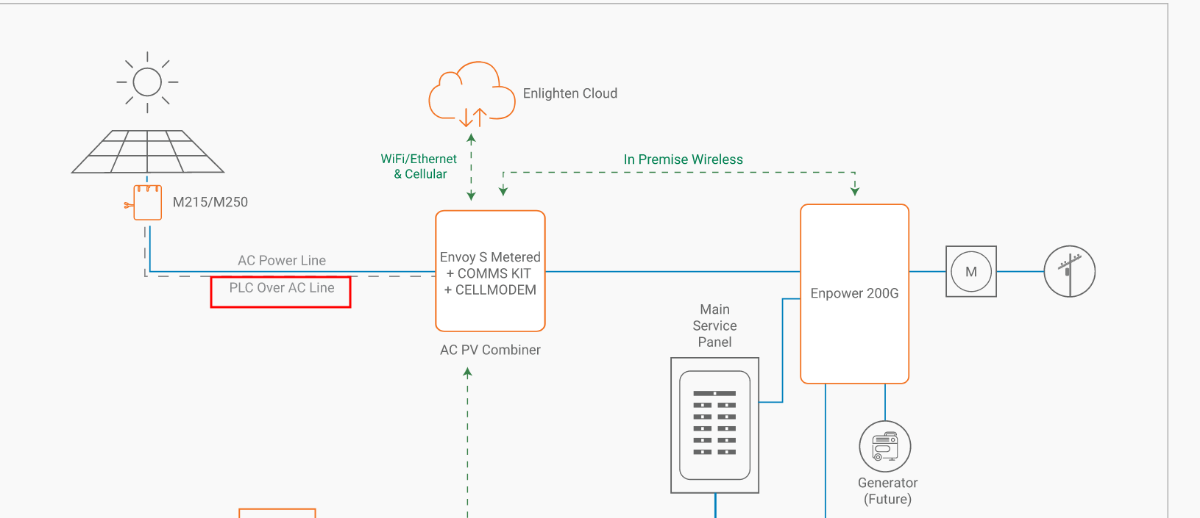Click the AC PV Combiner caption
This screenshot has height=518, width=1200.
(490, 350)
